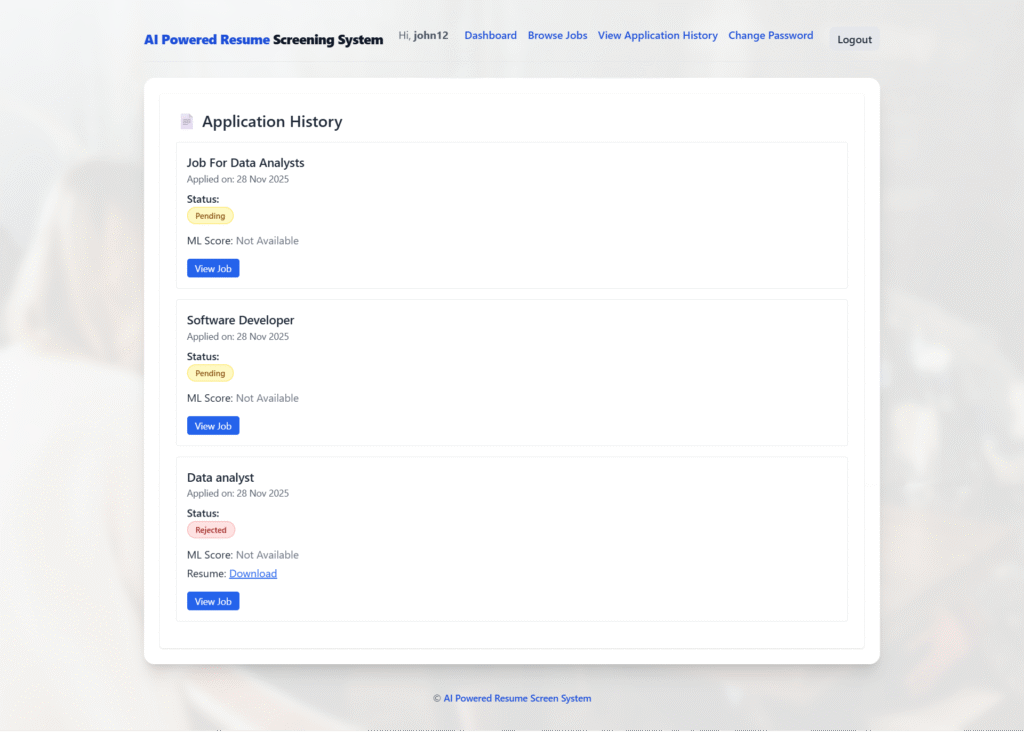Screen dimensions: 1024x732
Task: Click the Pending badge on Job For Data Analysts
Action: click(210, 215)
